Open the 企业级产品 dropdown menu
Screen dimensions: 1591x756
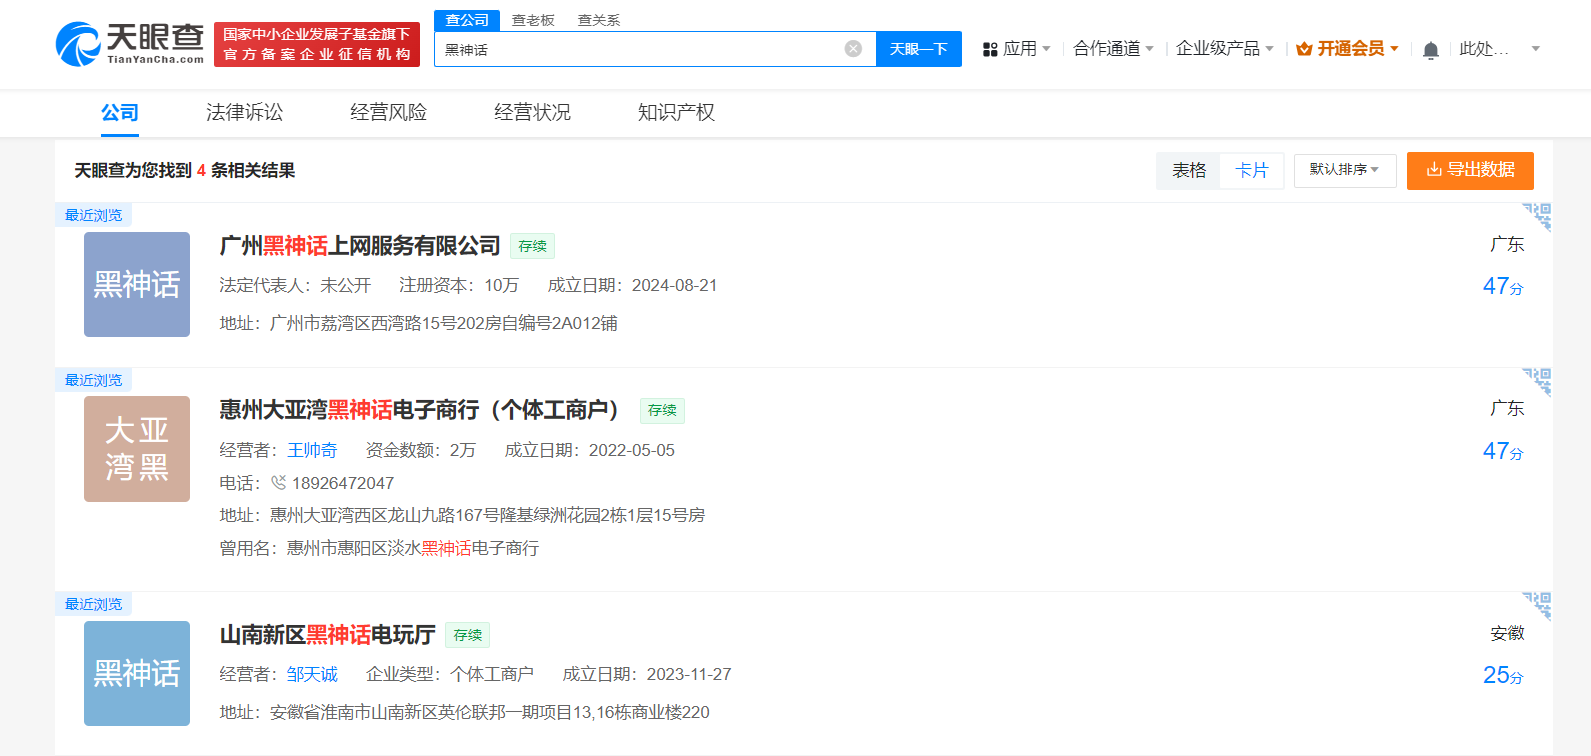click(1224, 49)
